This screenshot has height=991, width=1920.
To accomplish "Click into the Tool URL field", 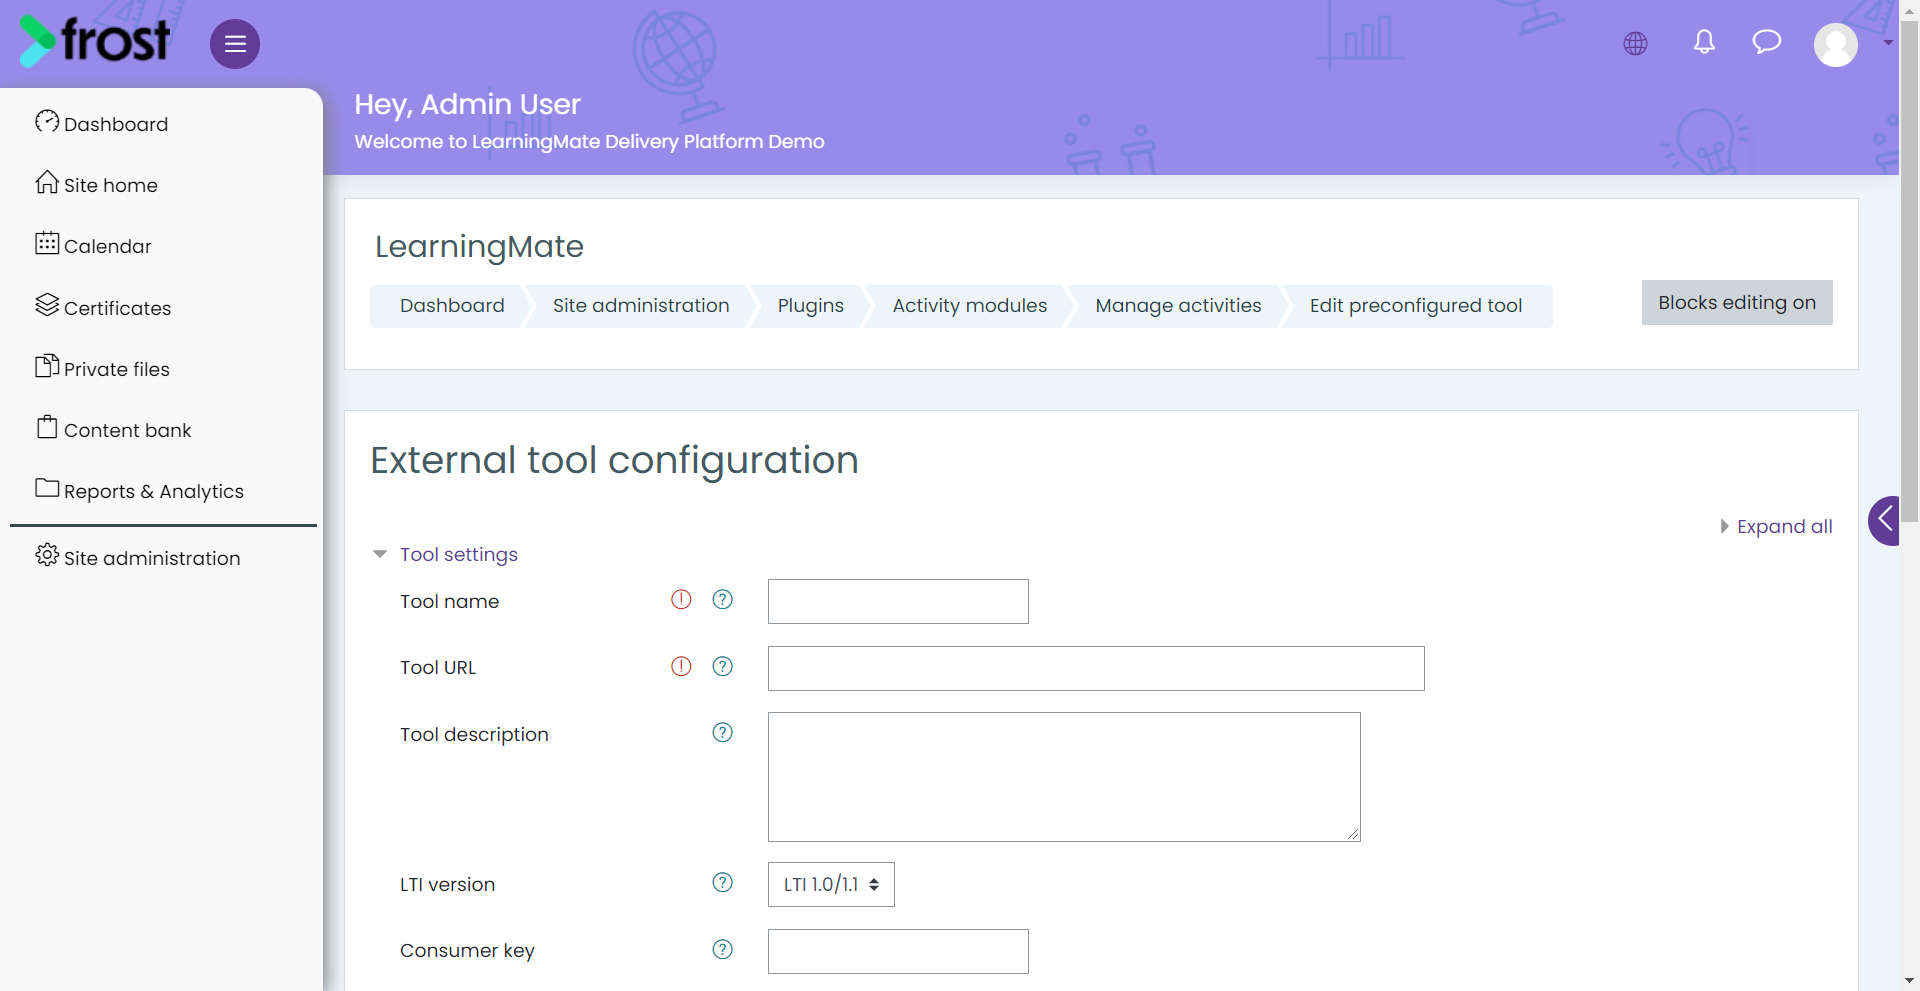I will [x=1096, y=669].
